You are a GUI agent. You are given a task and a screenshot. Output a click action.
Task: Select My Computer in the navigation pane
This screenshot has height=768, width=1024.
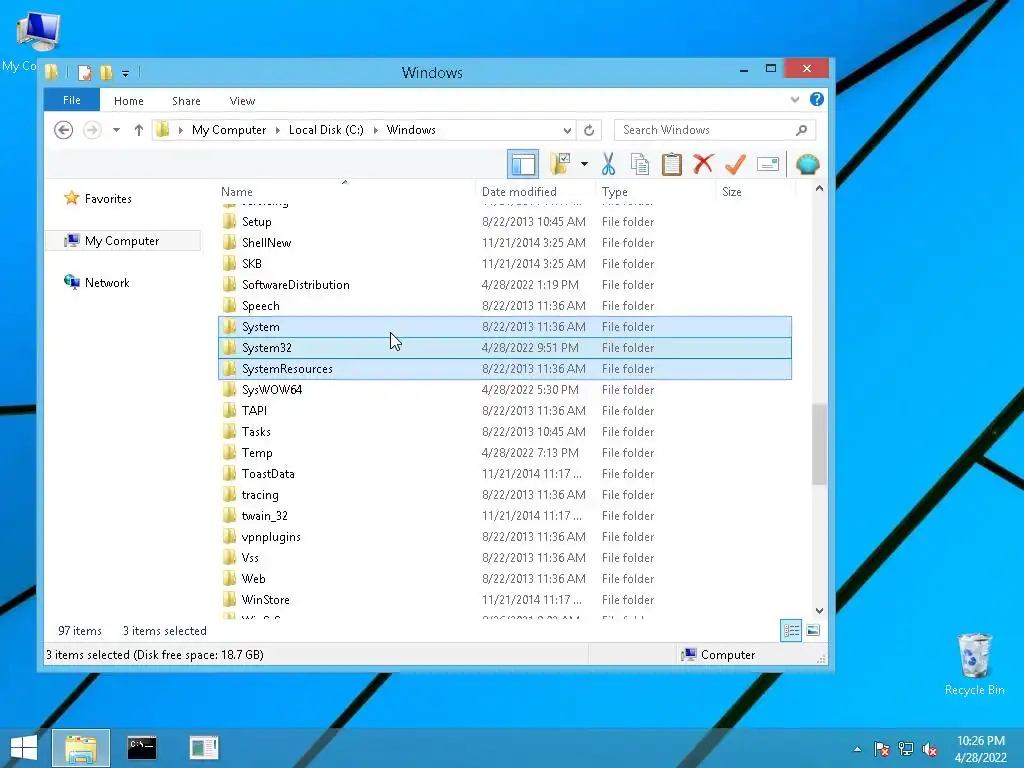coord(122,241)
